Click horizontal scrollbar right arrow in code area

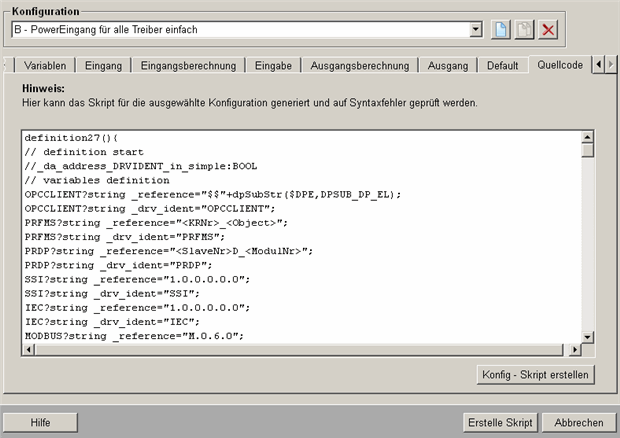(574, 351)
